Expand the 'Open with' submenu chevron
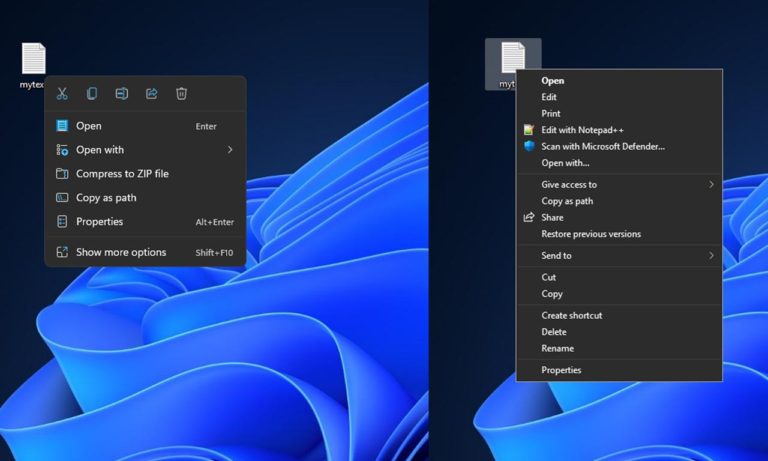Image resolution: width=768 pixels, height=461 pixels. pos(230,149)
